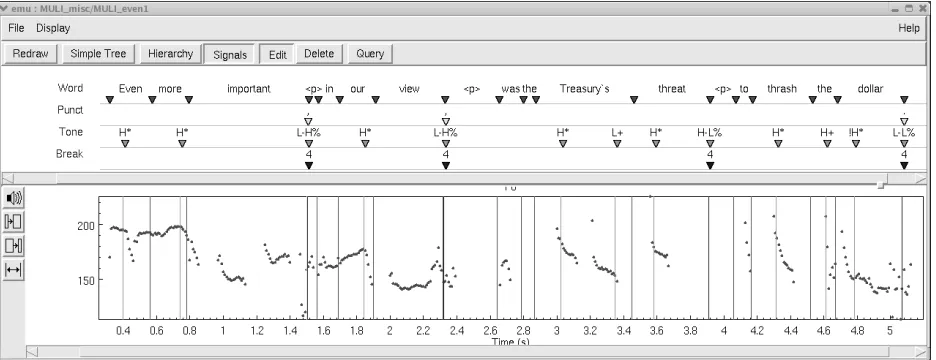This screenshot has width=936, height=360.
Task: Select the H-L% tone label
Action: [x=710, y=133]
